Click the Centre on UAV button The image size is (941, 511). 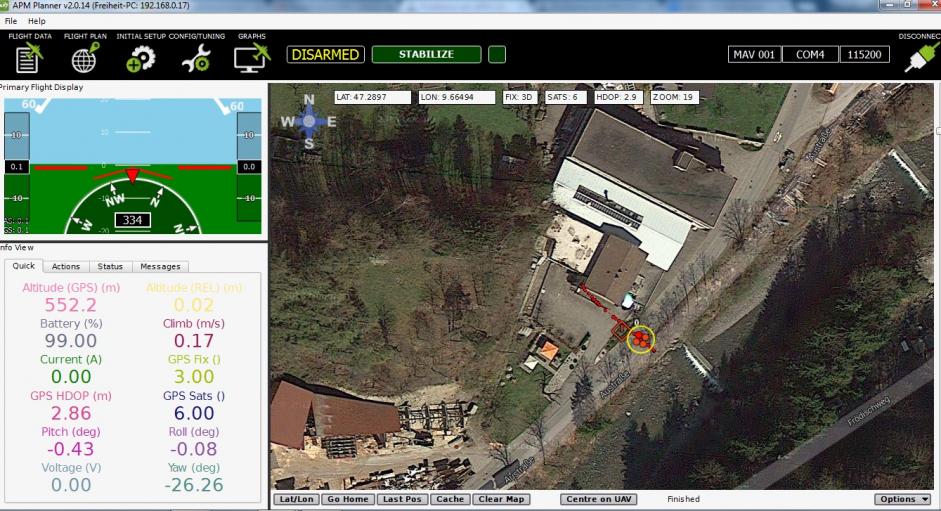click(x=599, y=499)
